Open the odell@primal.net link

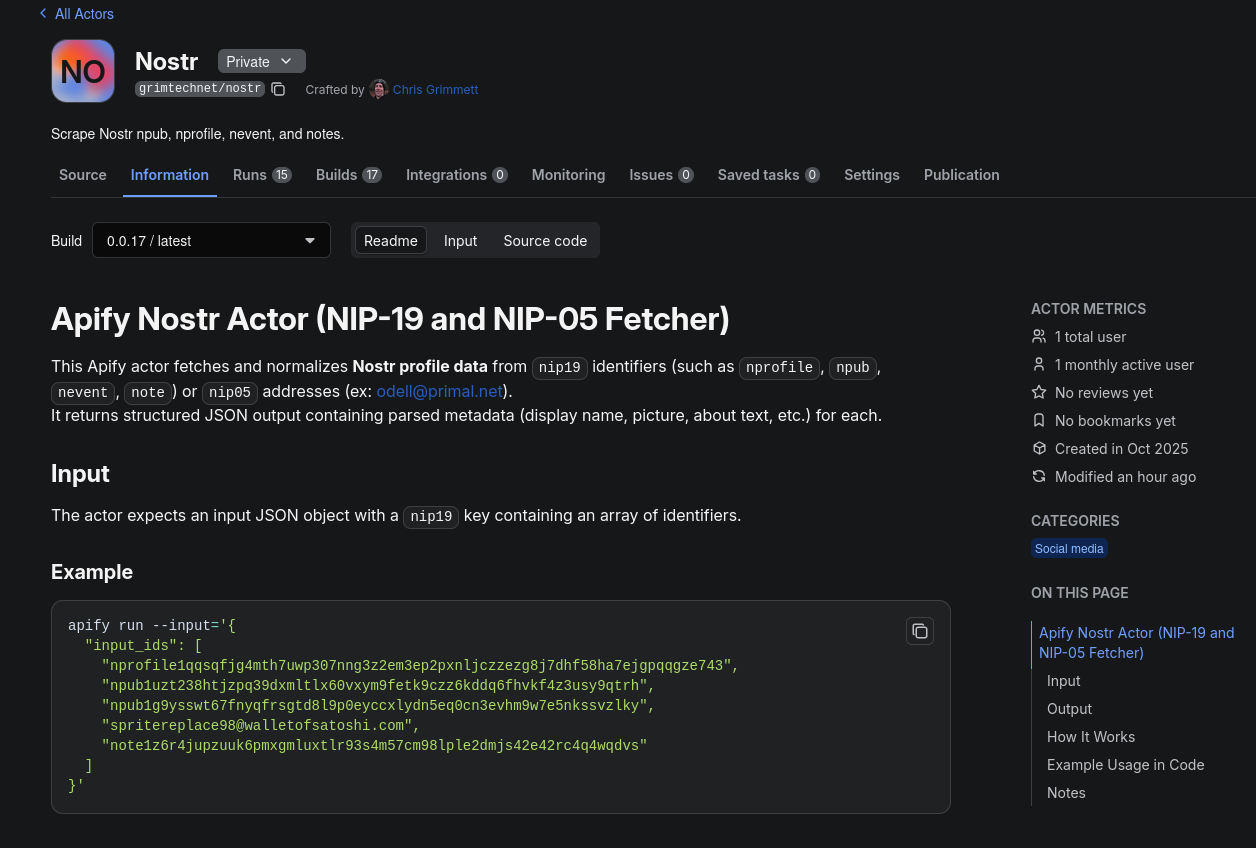point(439,391)
